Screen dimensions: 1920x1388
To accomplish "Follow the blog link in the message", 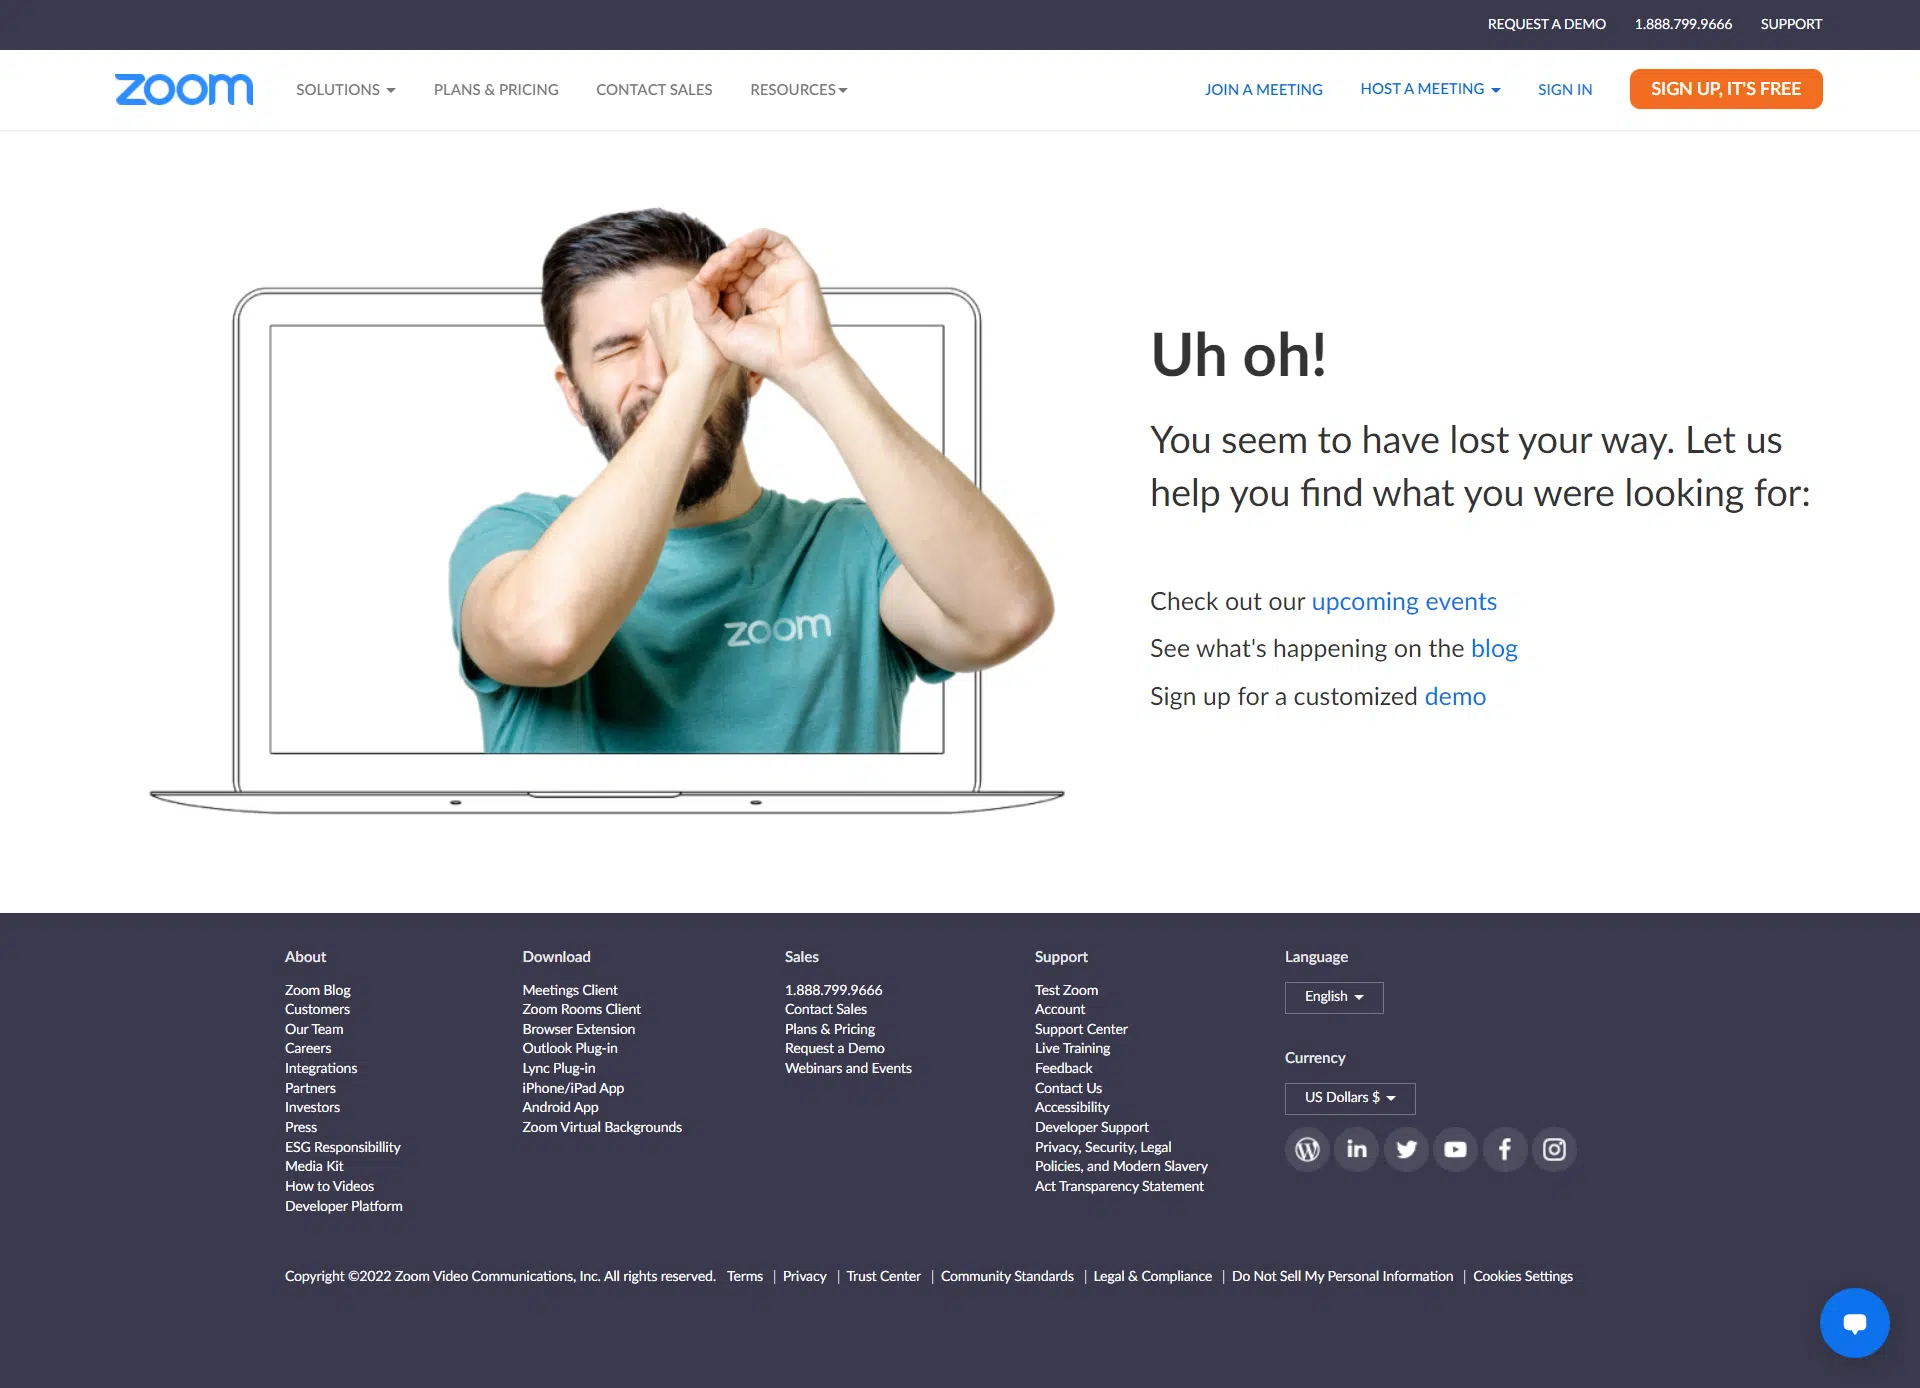I will coord(1494,648).
